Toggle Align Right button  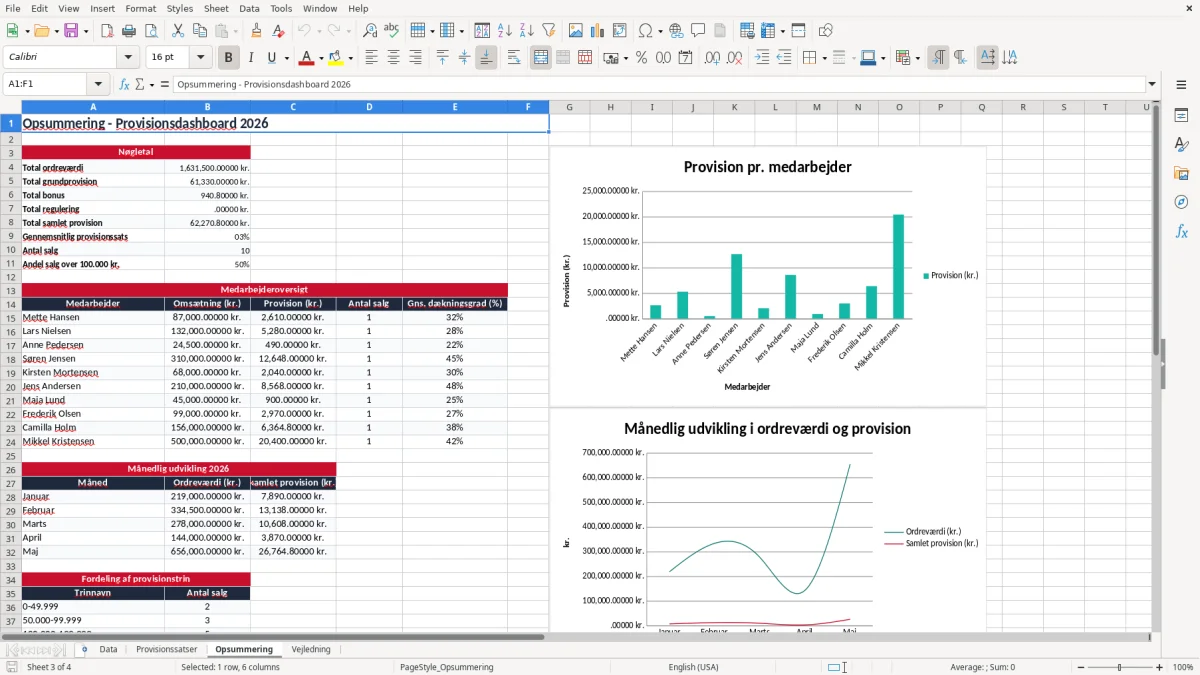click(415, 58)
